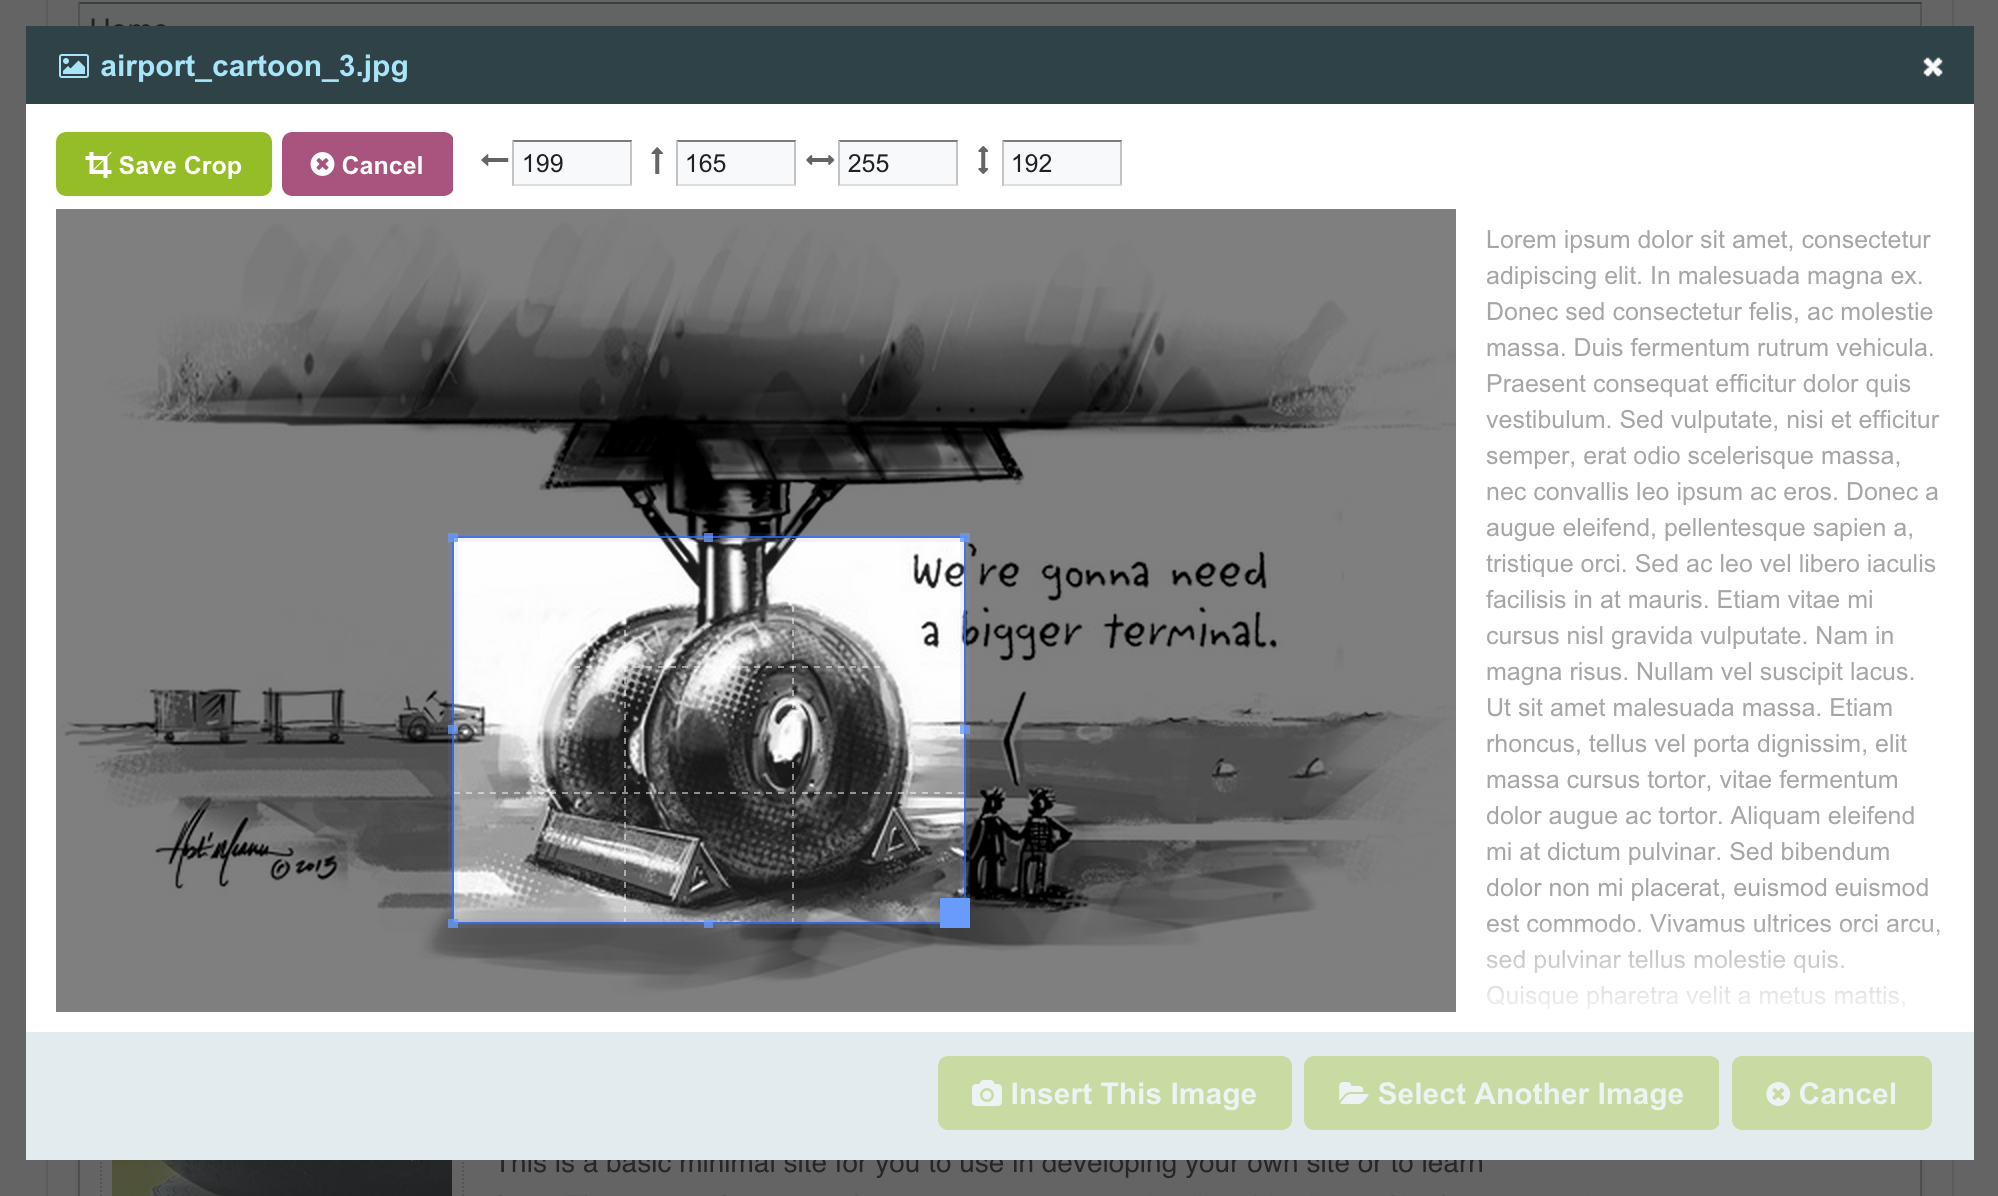Click the artist signature in the image
The height and width of the screenshot is (1196, 1998).
click(x=245, y=847)
